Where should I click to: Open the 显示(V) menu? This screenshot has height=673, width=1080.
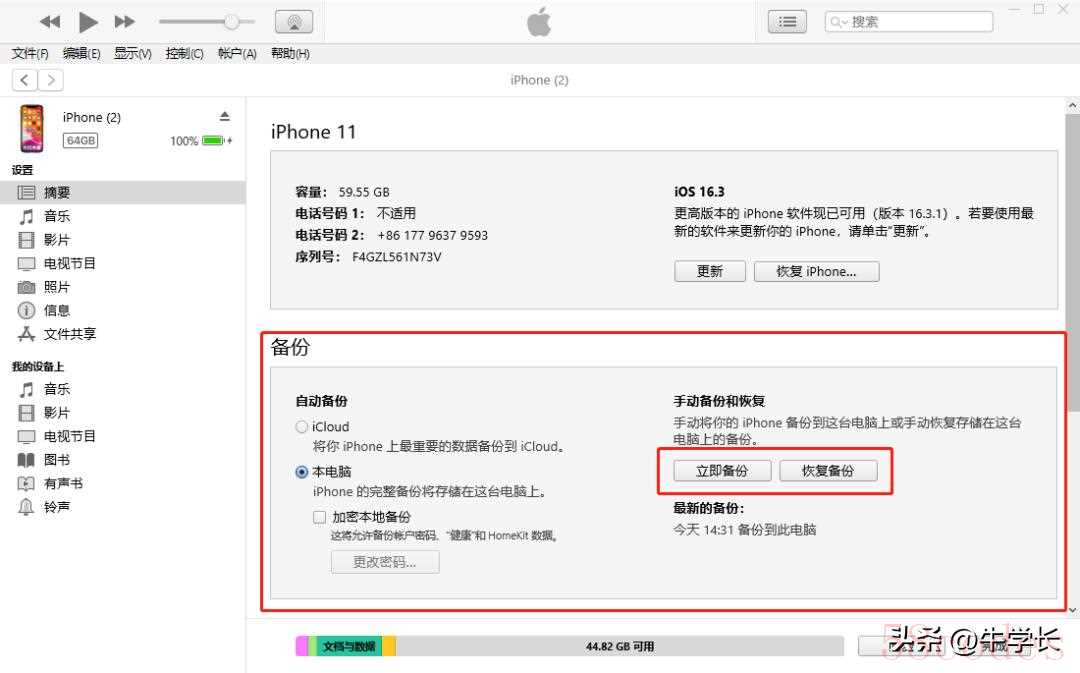coord(132,54)
